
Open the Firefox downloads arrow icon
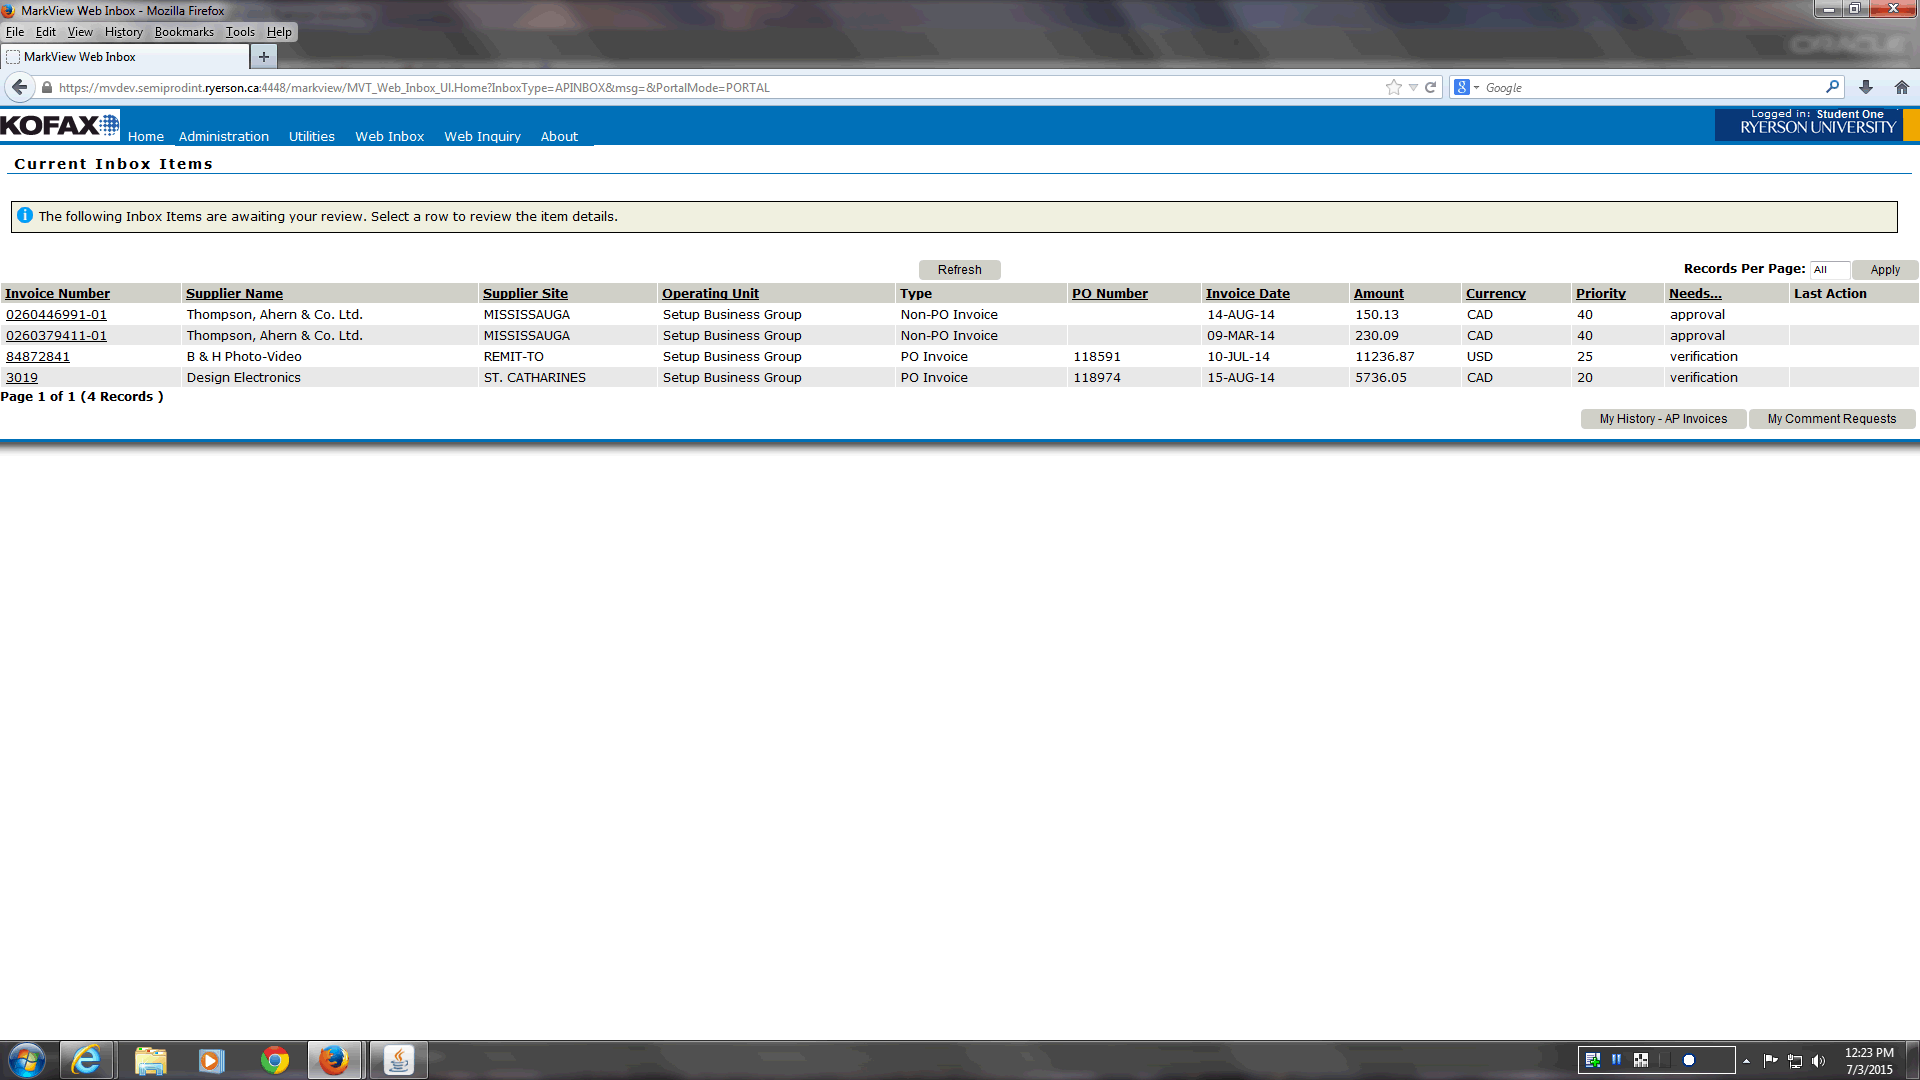click(x=1866, y=87)
